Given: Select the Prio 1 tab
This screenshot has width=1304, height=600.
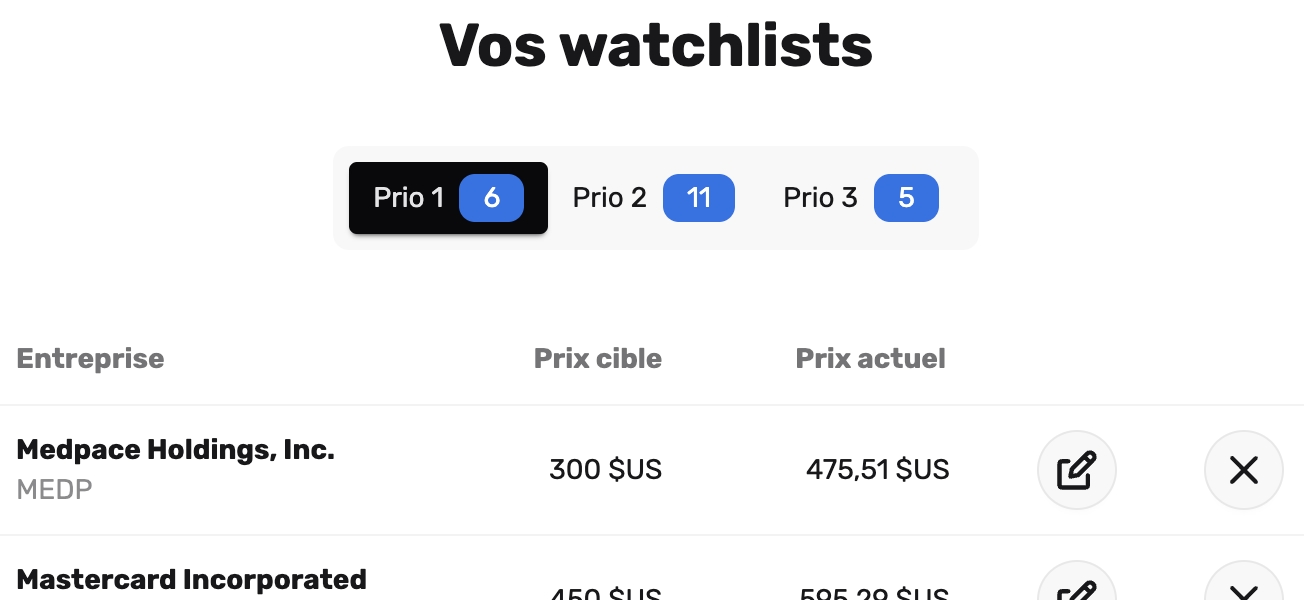Looking at the screenshot, I should coord(409,198).
